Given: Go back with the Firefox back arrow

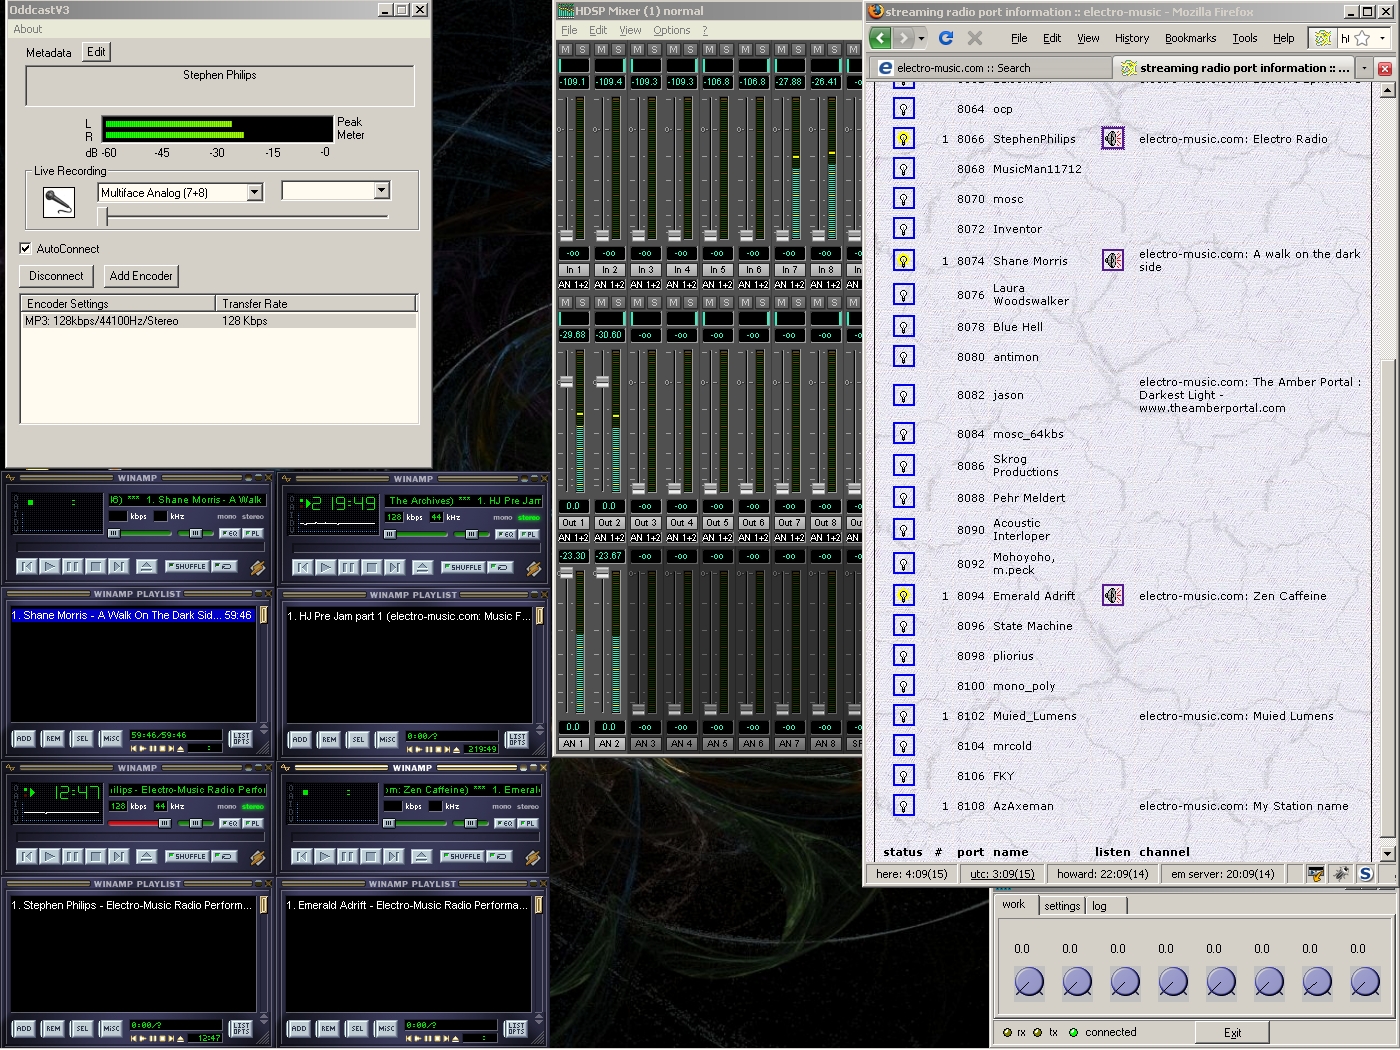Looking at the screenshot, I should 880,38.
